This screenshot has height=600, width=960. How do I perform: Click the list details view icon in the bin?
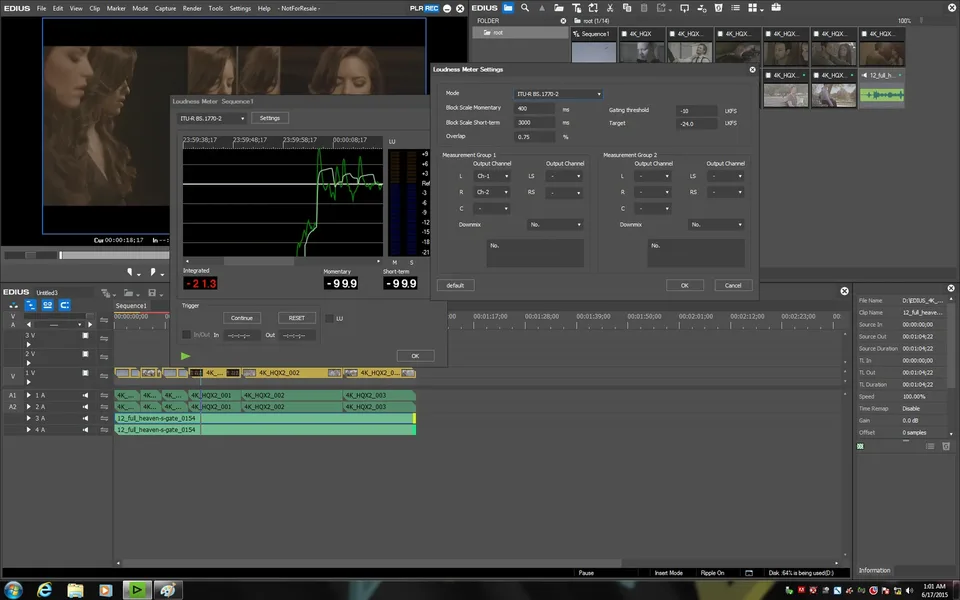pyautogui.click(x=735, y=8)
